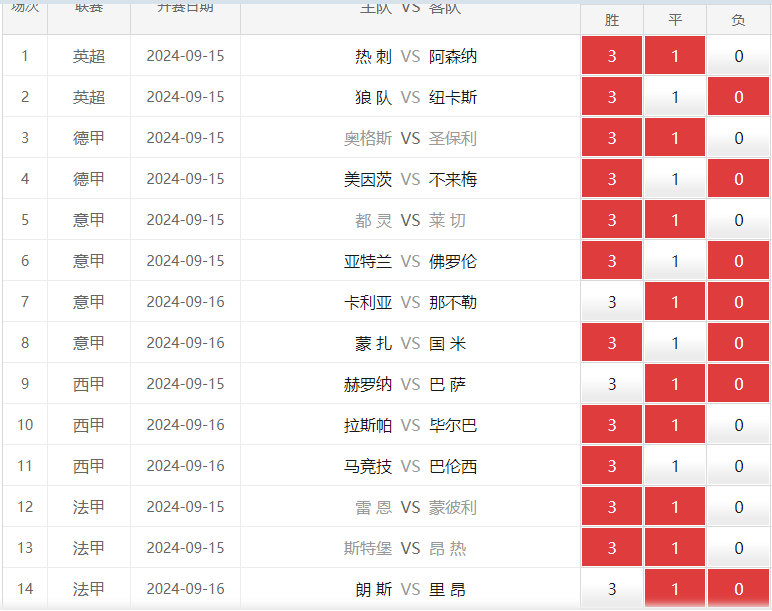Deselect loss (0) for 亚特兰 VS 佛罗伦

tap(738, 260)
